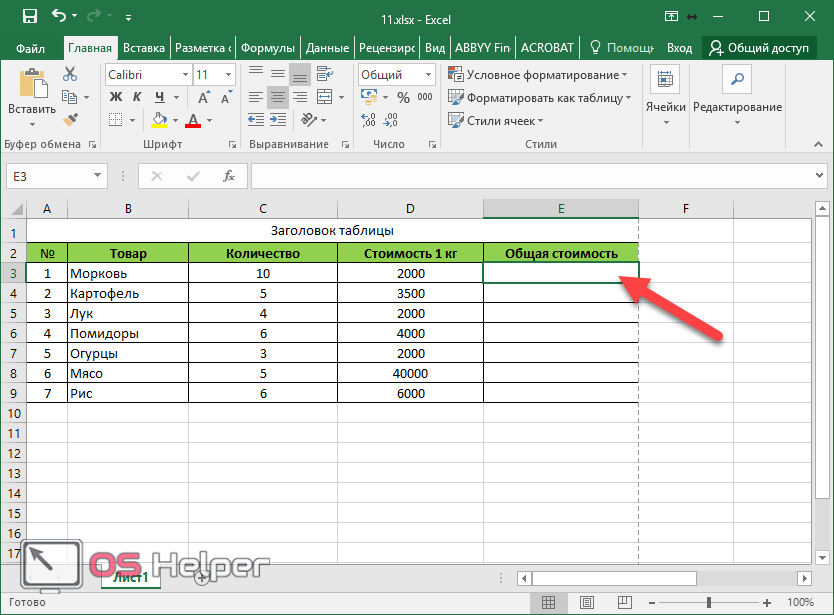This screenshot has width=834, height=615.
Task: Click the Wrap Text icon
Action: [324, 75]
